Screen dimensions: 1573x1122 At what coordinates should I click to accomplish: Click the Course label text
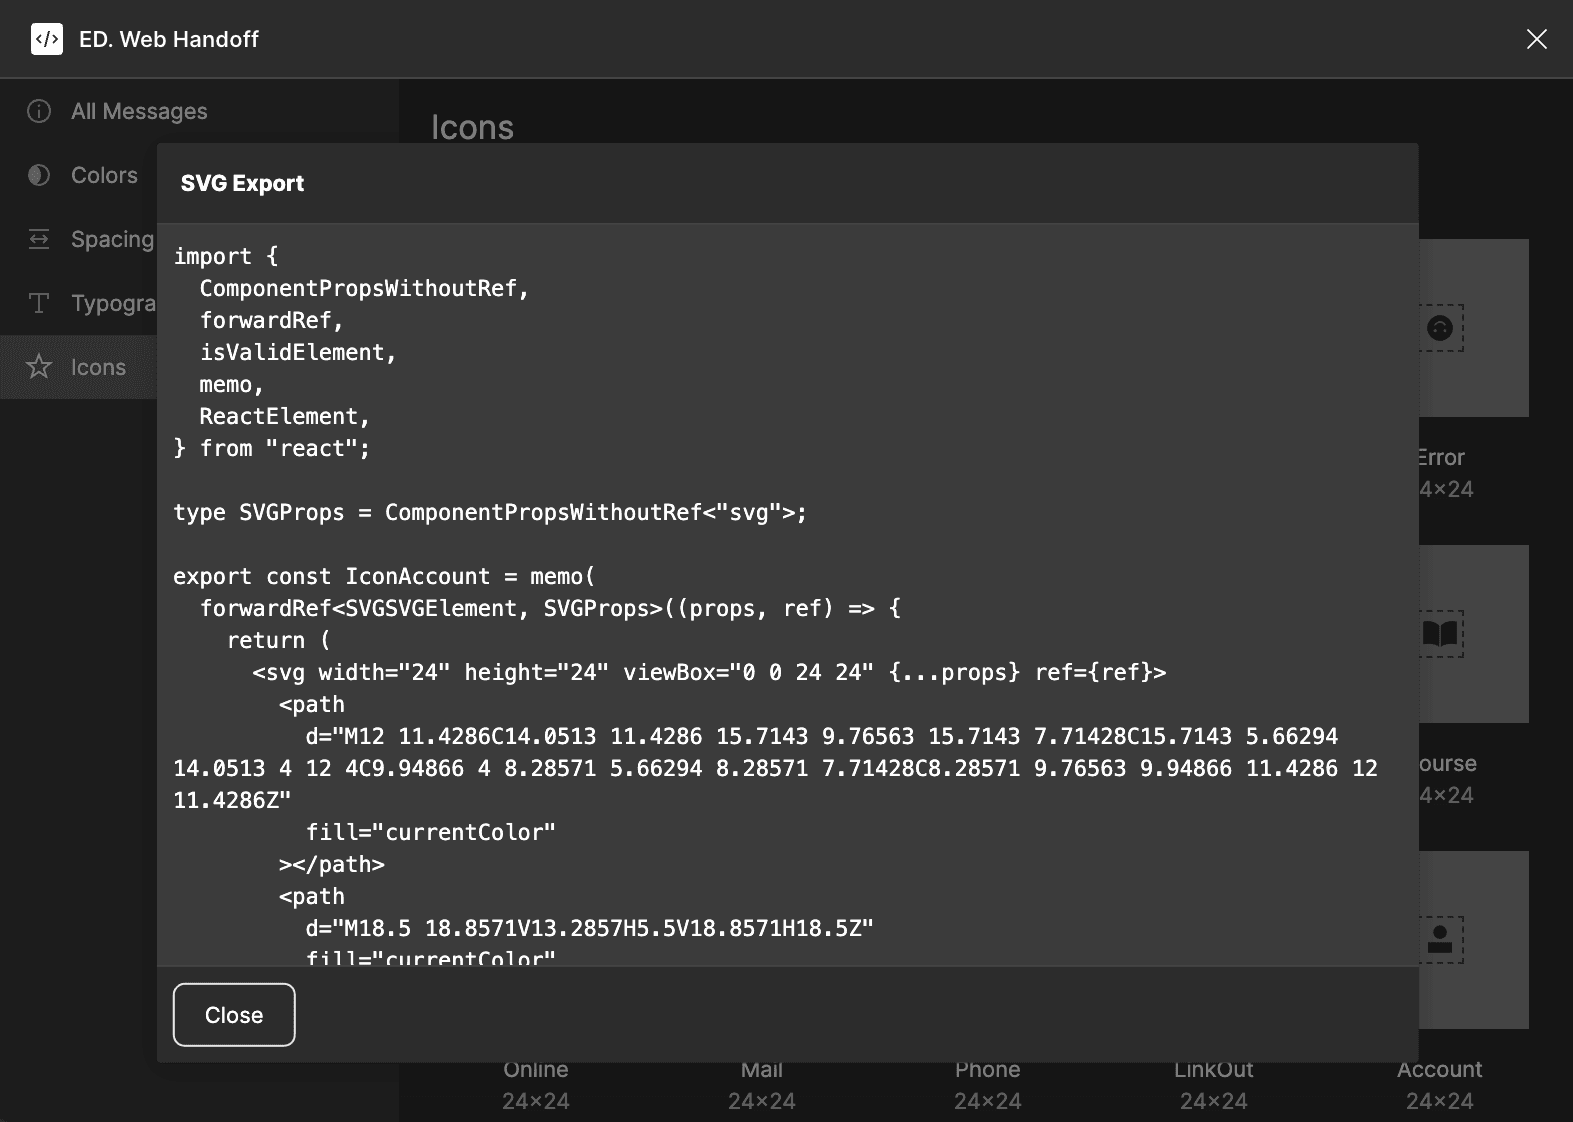click(1448, 763)
